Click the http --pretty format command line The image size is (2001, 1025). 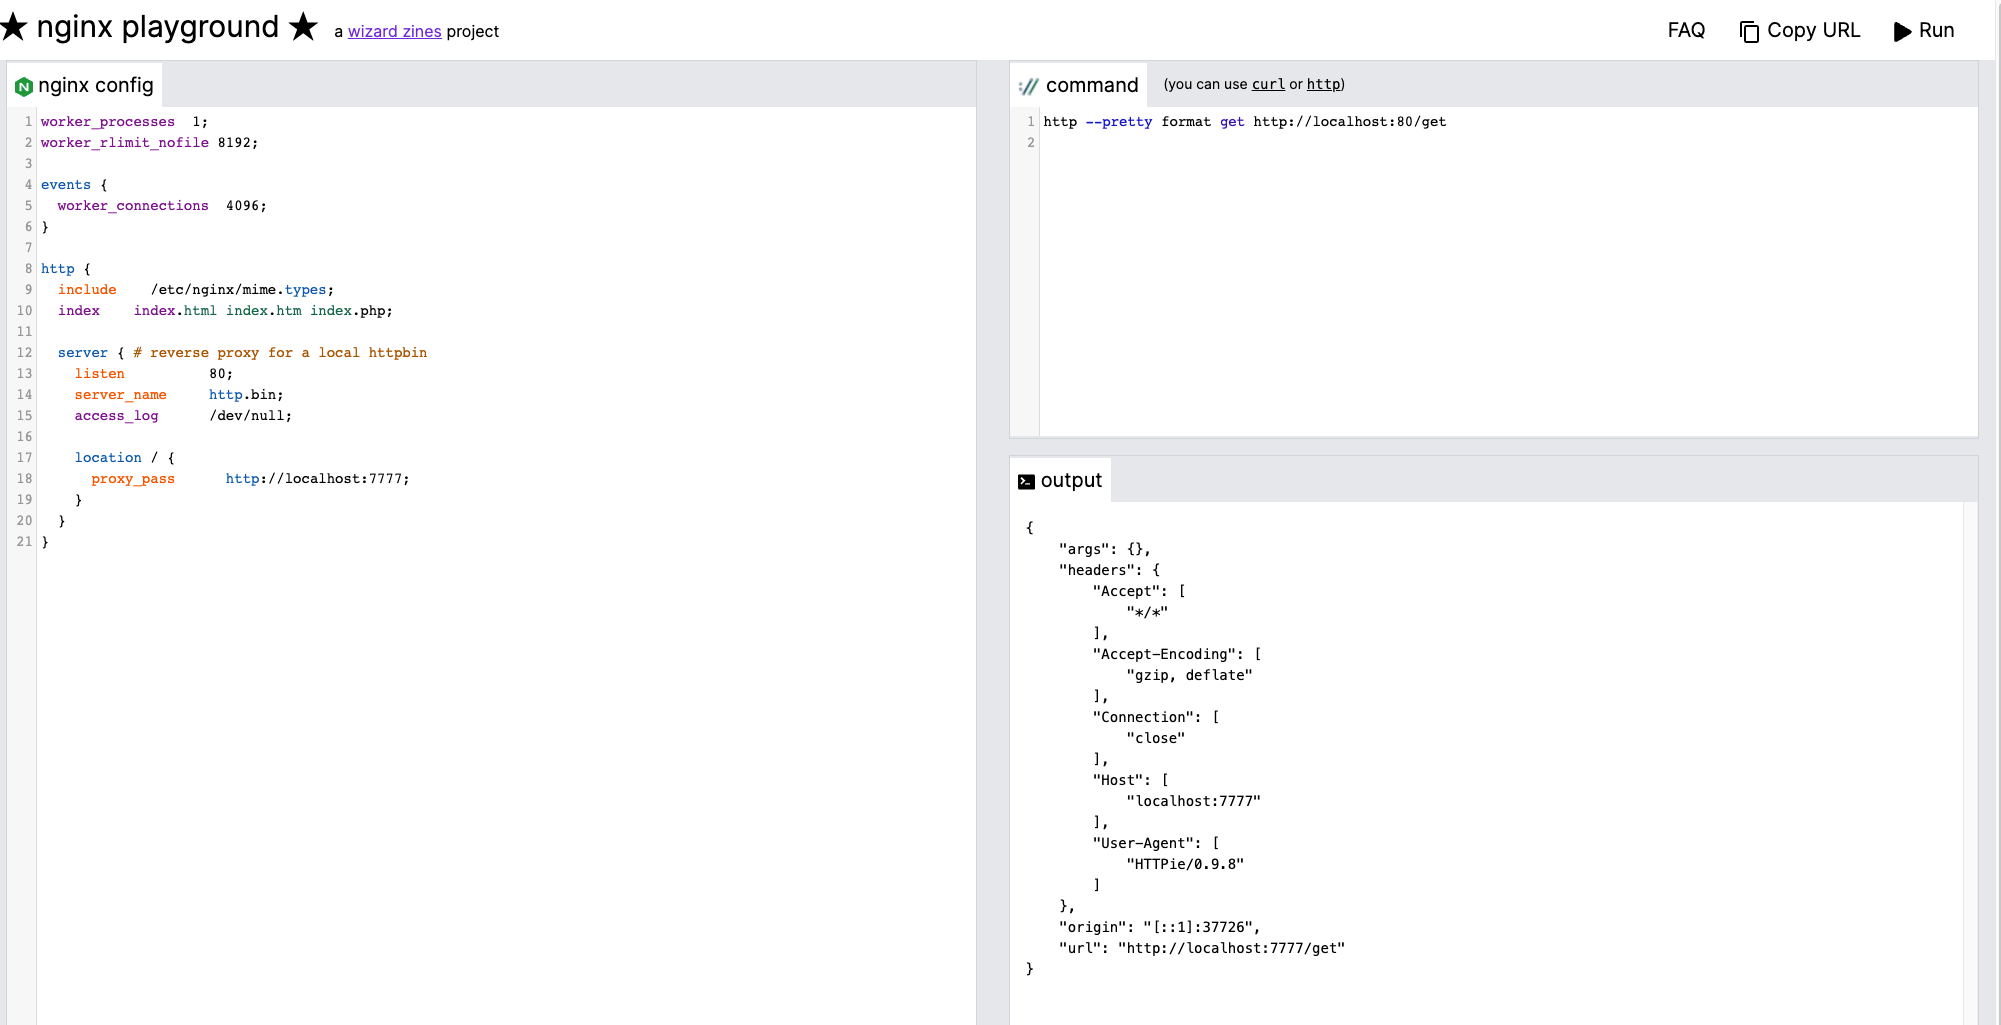point(1245,122)
